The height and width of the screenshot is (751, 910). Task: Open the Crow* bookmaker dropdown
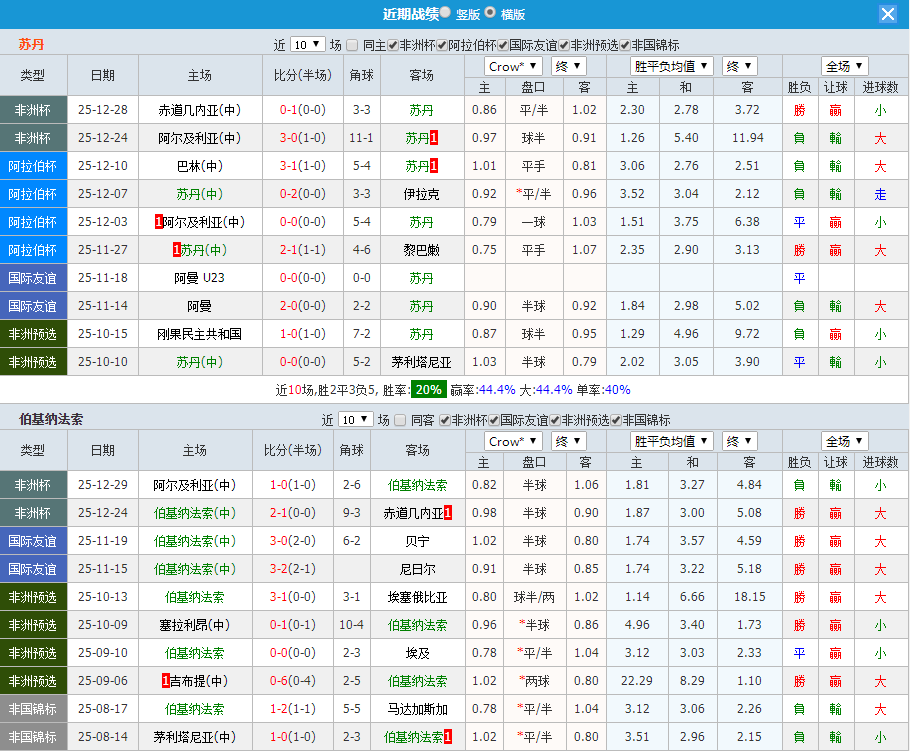pos(512,66)
